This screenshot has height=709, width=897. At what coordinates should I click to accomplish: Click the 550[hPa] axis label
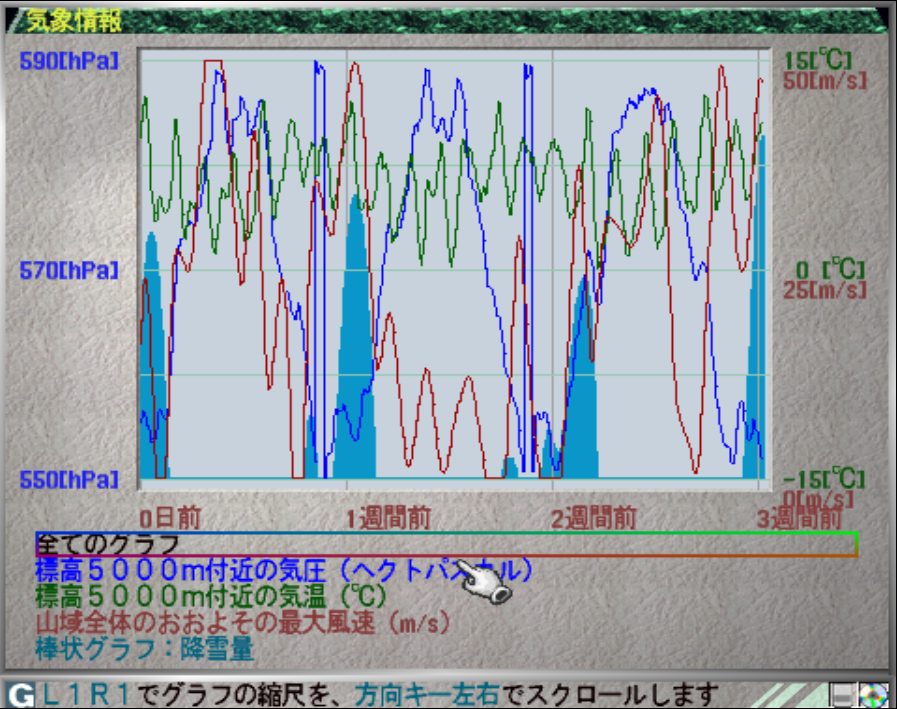coord(69,480)
